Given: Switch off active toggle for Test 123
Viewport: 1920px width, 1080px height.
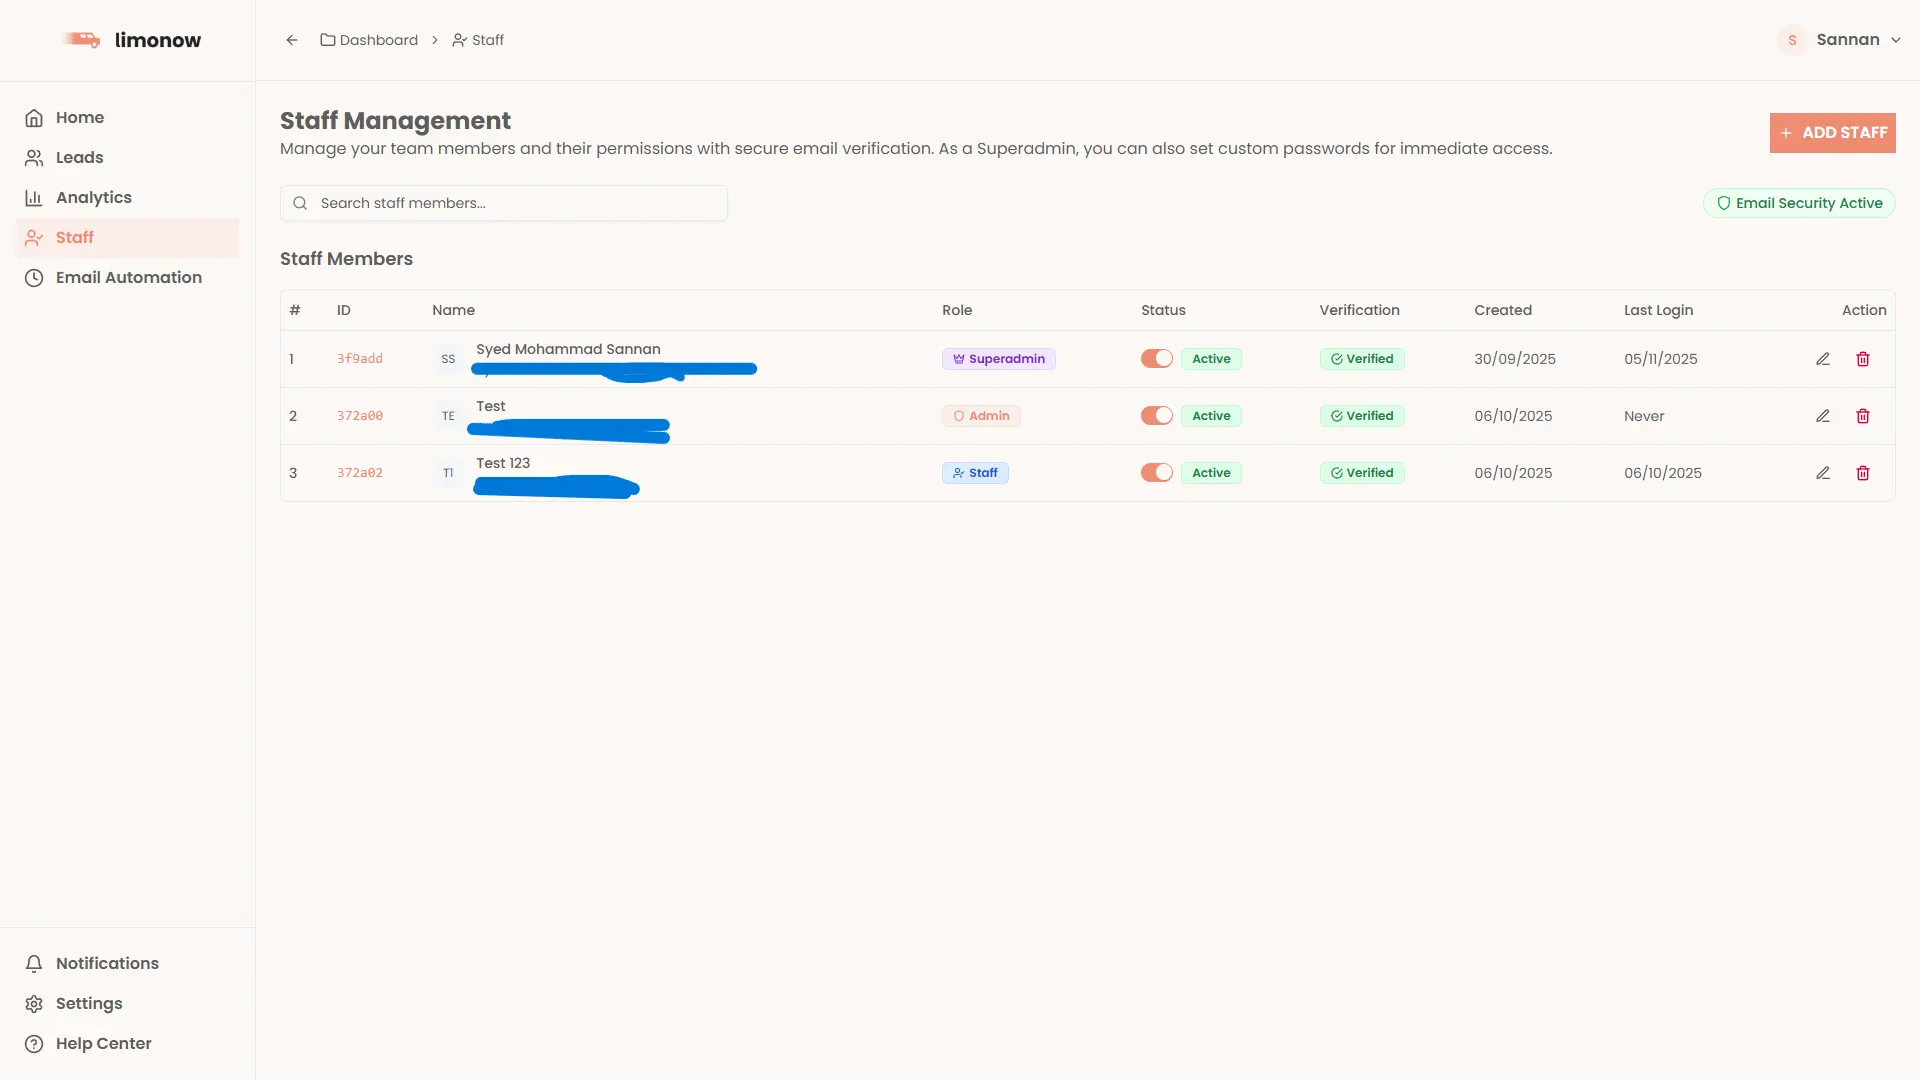Looking at the screenshot, I should tap(1156, 473).
